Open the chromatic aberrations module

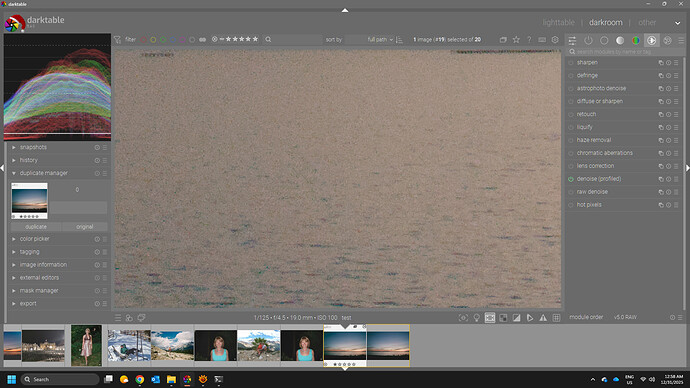coord(604,153)
